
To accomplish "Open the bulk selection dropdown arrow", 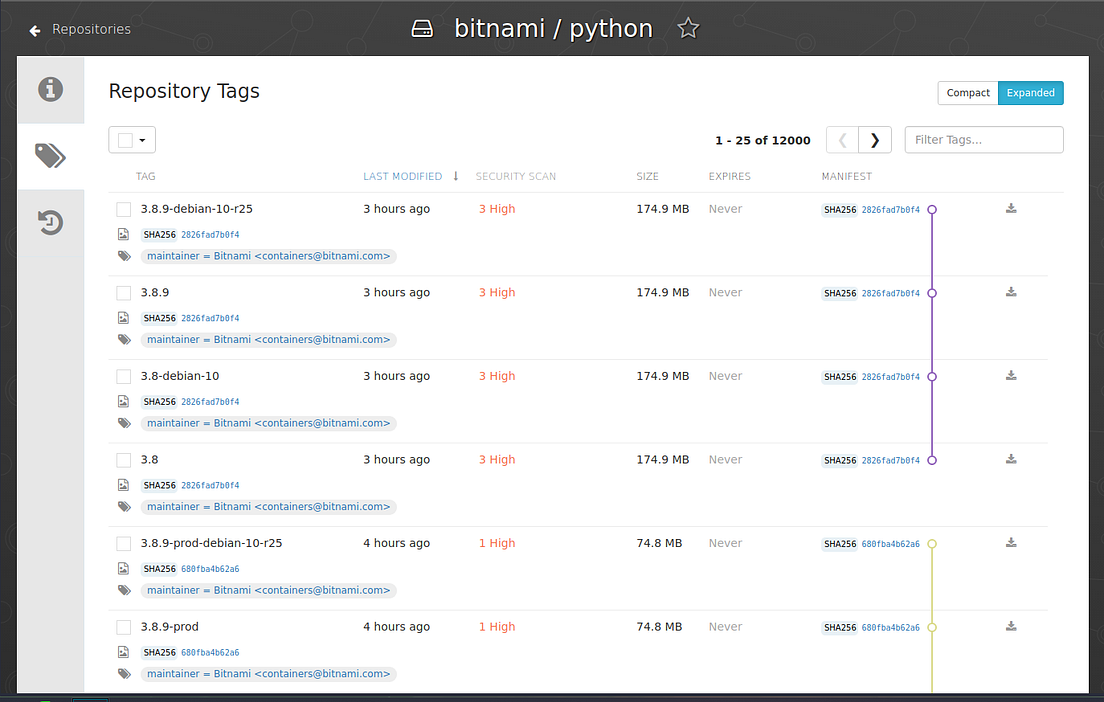I will click(x=142, y=139).
